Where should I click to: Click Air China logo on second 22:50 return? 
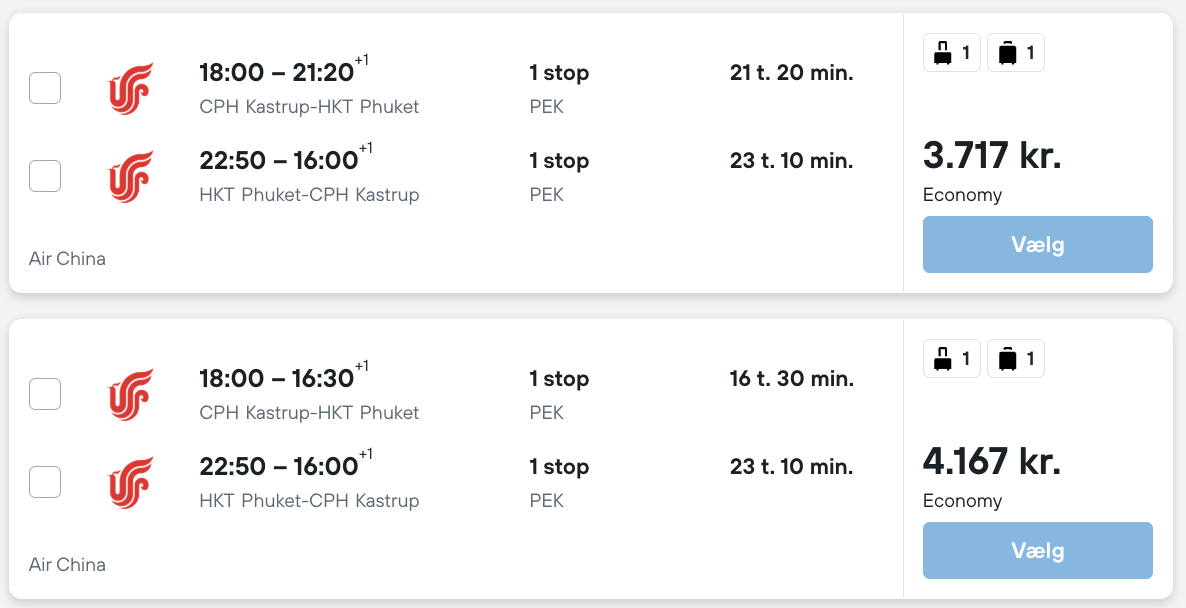coord(131,482)
